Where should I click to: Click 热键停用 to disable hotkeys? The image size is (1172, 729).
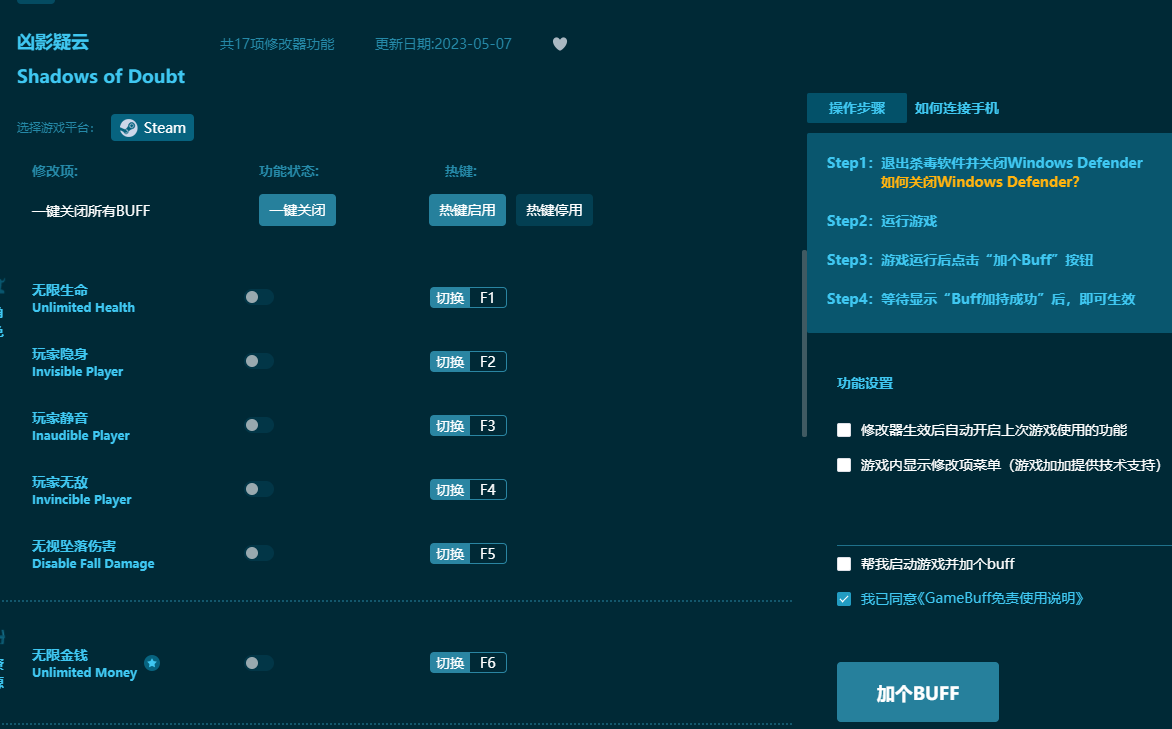pyautogui.click(x=554, y=210)
